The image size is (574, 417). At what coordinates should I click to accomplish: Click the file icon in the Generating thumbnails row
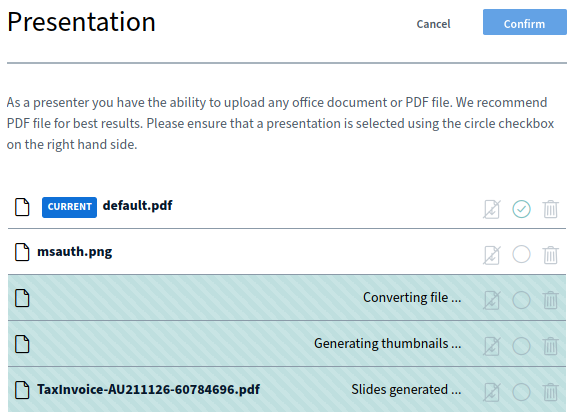pyautogui.click(x=22, y=344)
